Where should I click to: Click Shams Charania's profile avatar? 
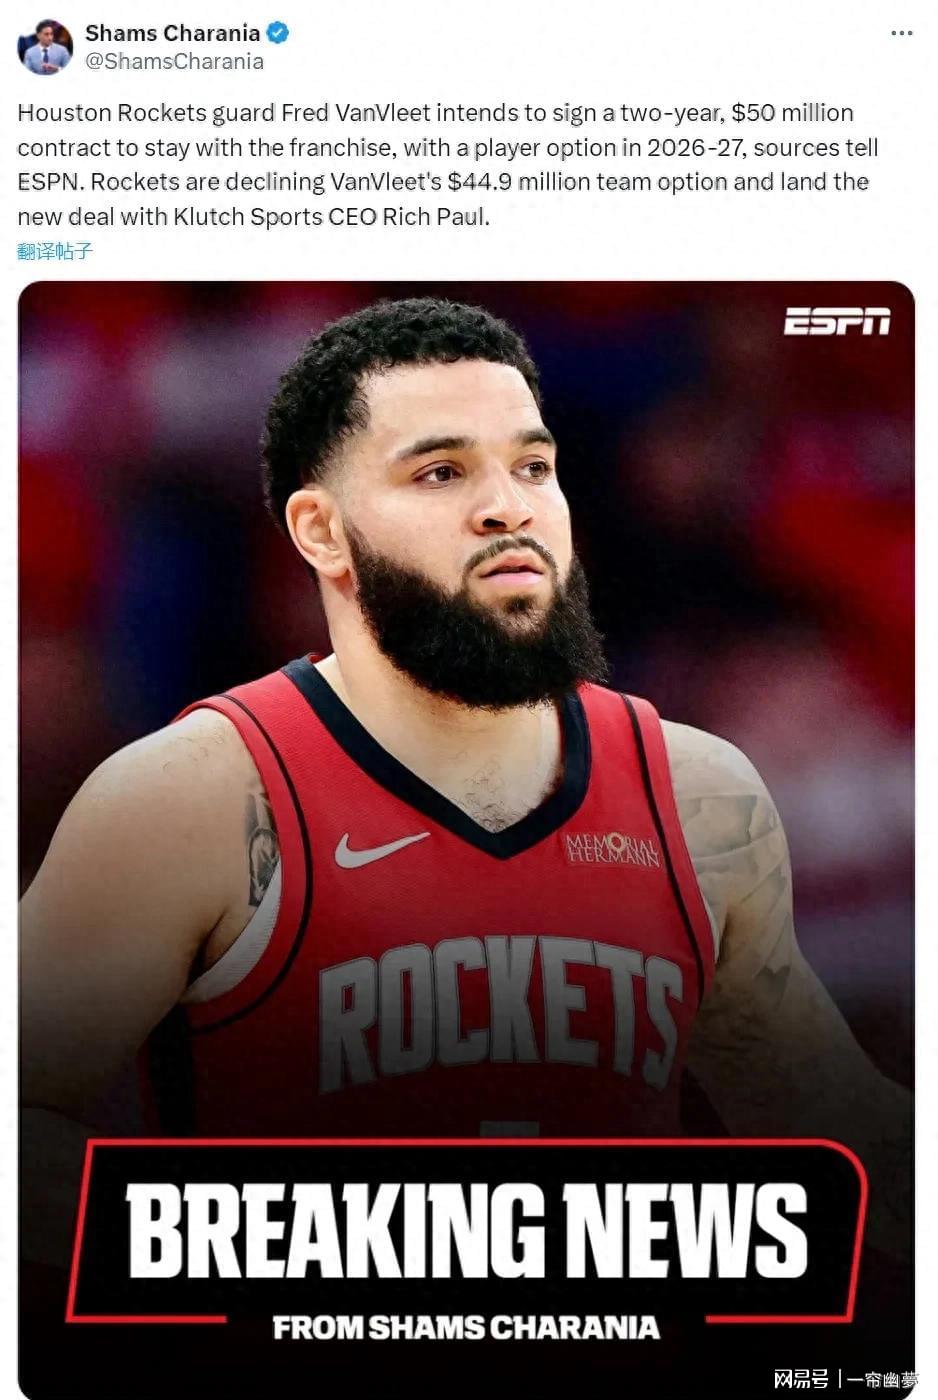coord(45,46)
